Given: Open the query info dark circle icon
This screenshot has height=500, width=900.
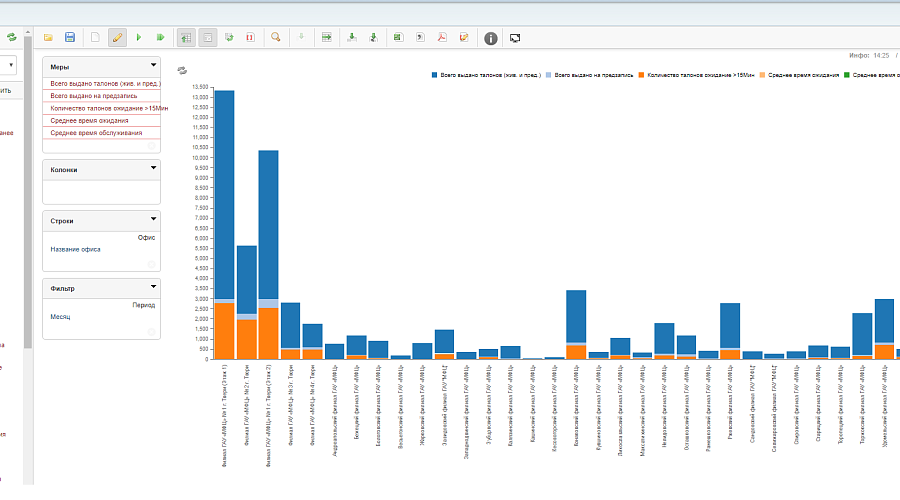Looking at the screenshot, I should click(x=490, y=38).
